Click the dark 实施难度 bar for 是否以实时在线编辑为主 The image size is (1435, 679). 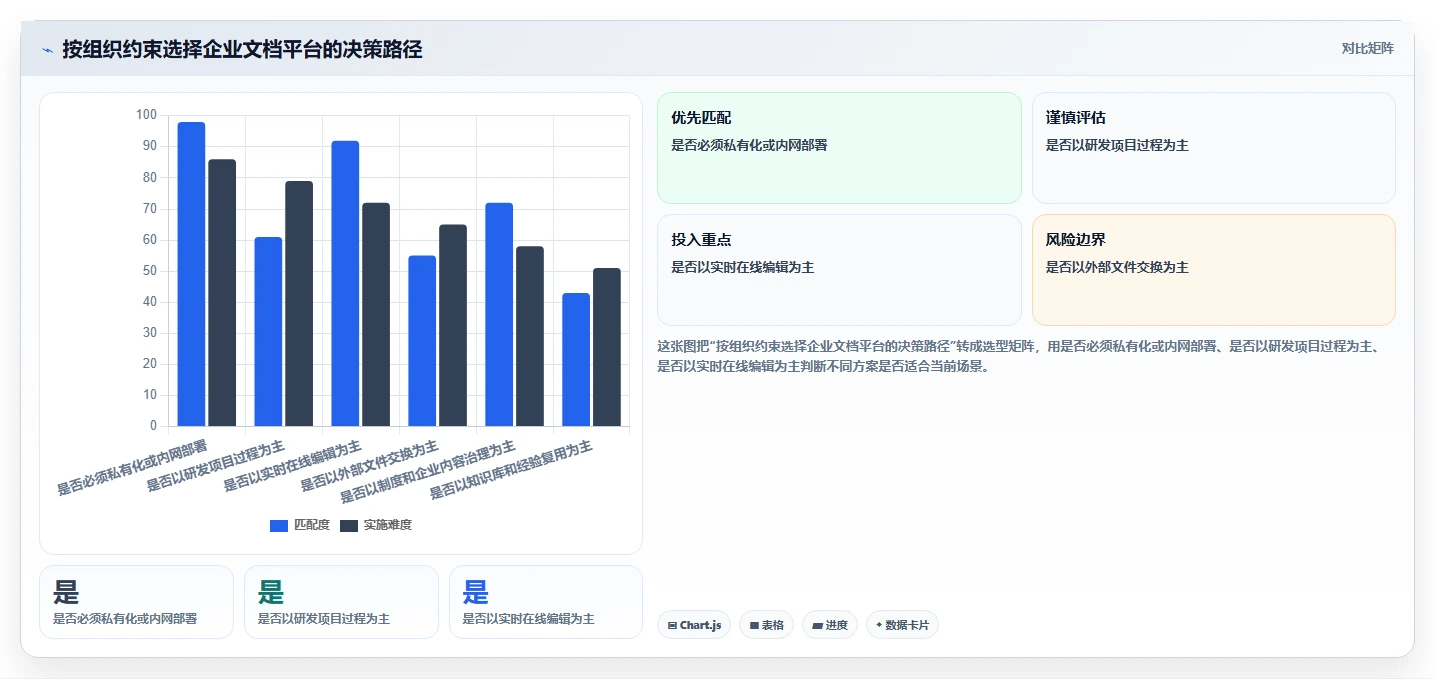(376, 315)
